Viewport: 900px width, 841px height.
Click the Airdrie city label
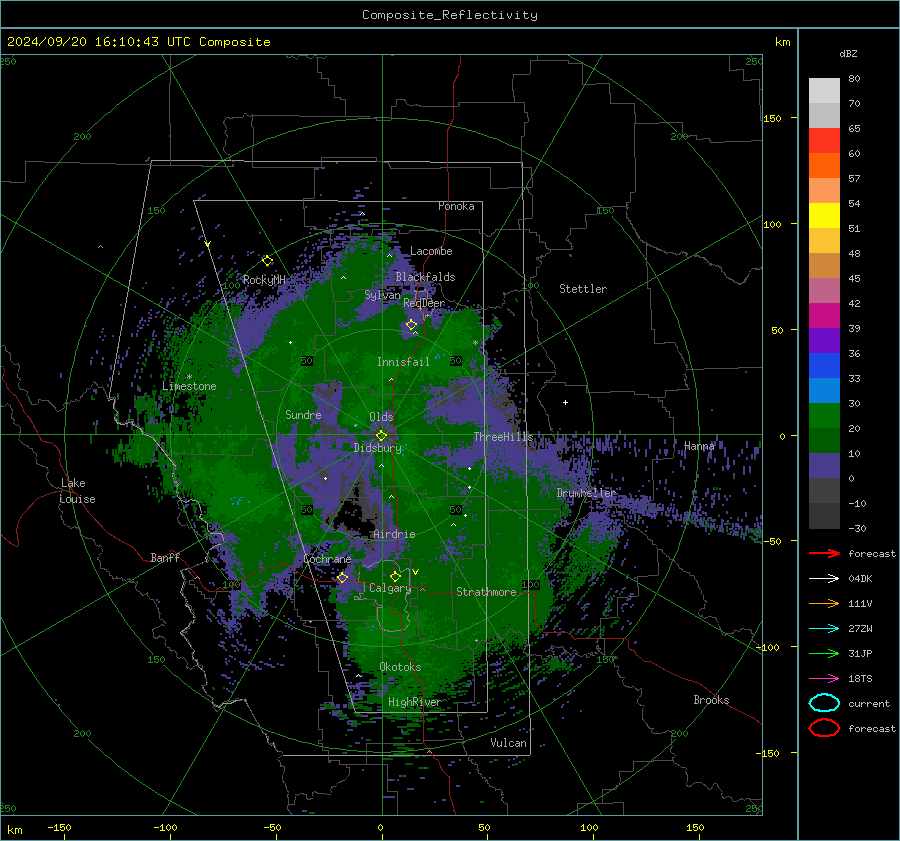[x=394, y=534]
